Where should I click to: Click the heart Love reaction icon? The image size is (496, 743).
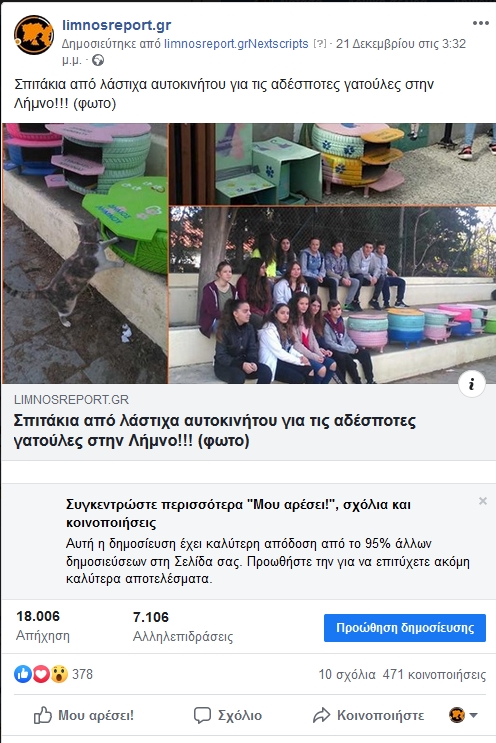click(x=41, y=673)
